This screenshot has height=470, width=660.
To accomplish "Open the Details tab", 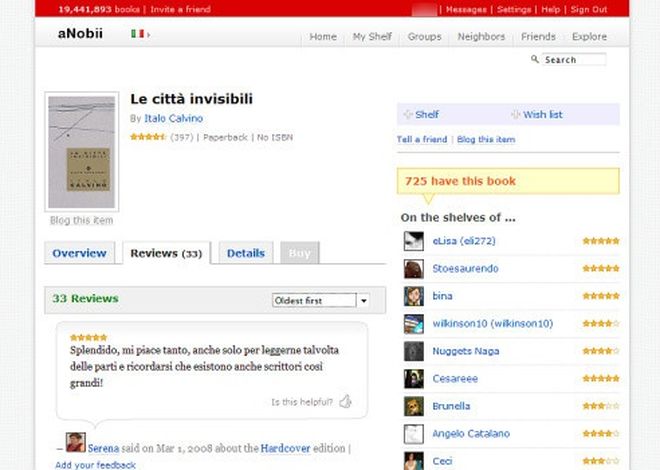I will 246,253.
